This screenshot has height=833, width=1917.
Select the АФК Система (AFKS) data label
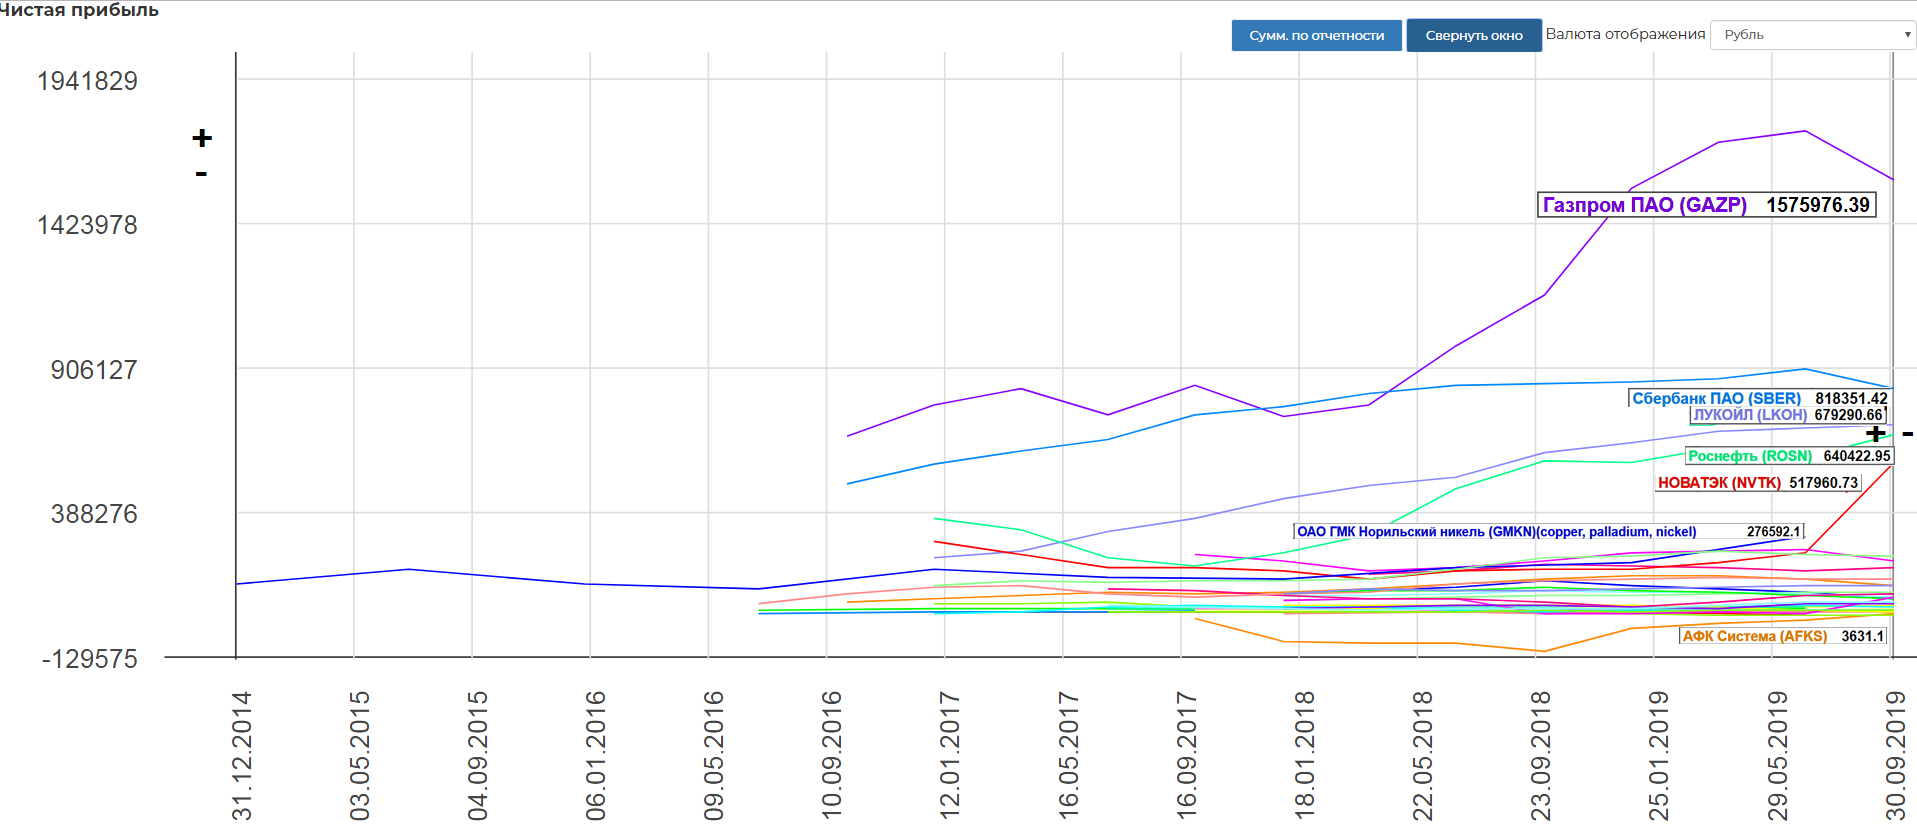1783,636
